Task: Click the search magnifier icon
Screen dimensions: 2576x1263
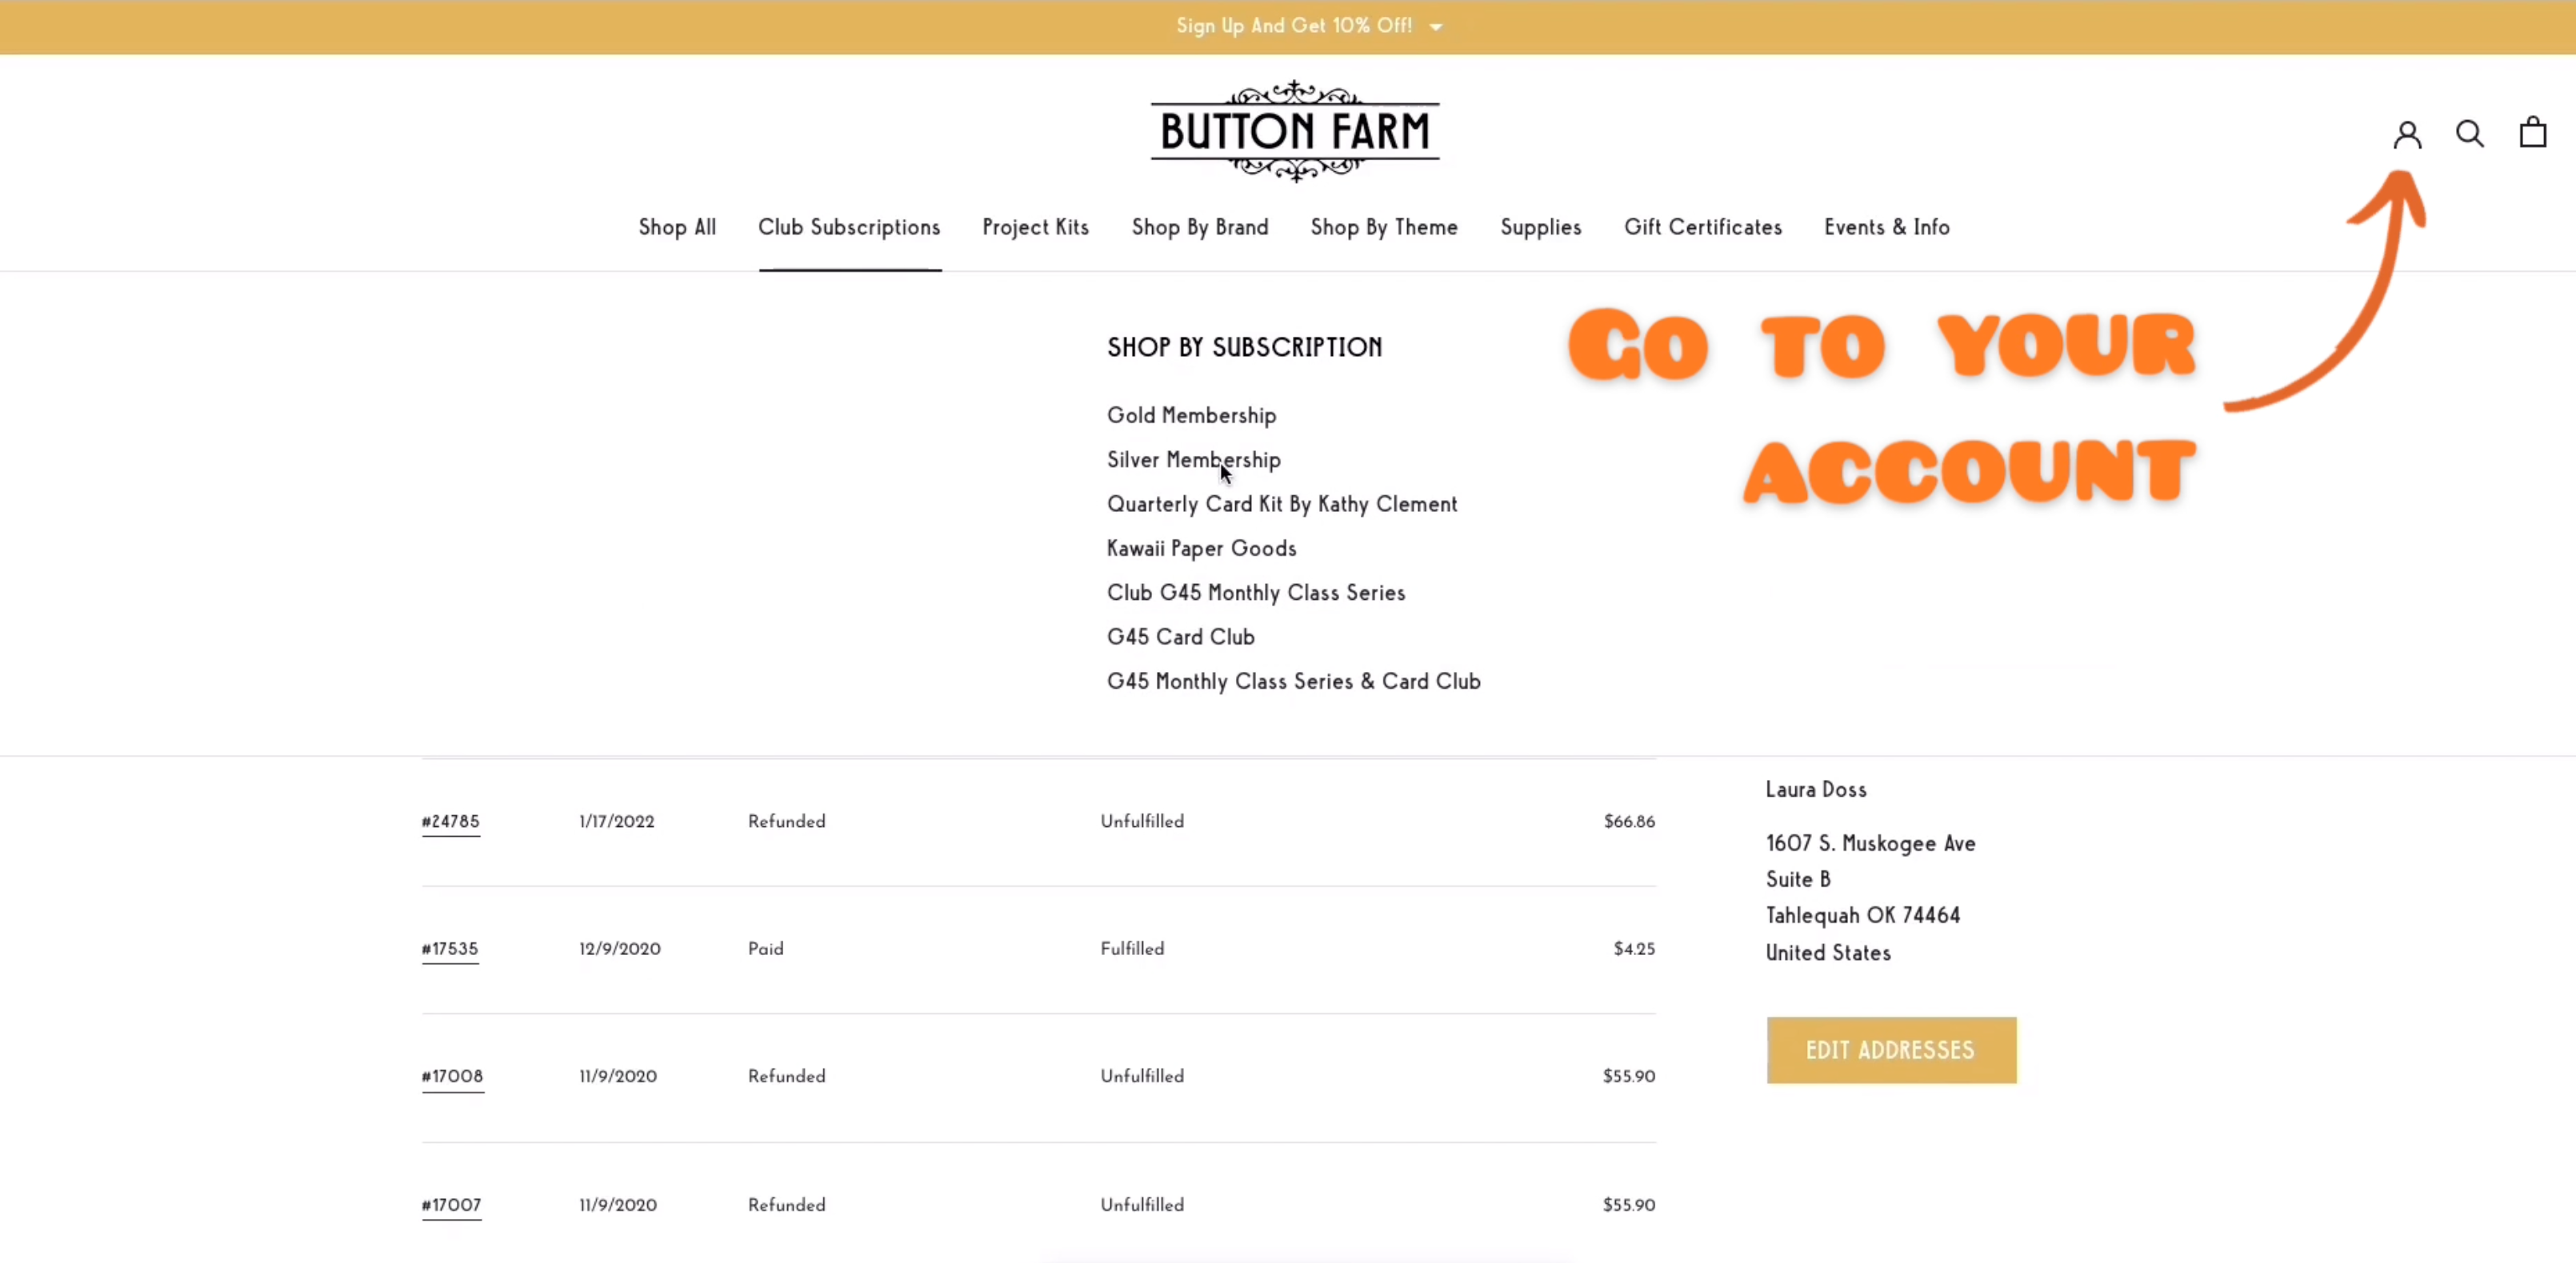Action: pos(2469,133)
